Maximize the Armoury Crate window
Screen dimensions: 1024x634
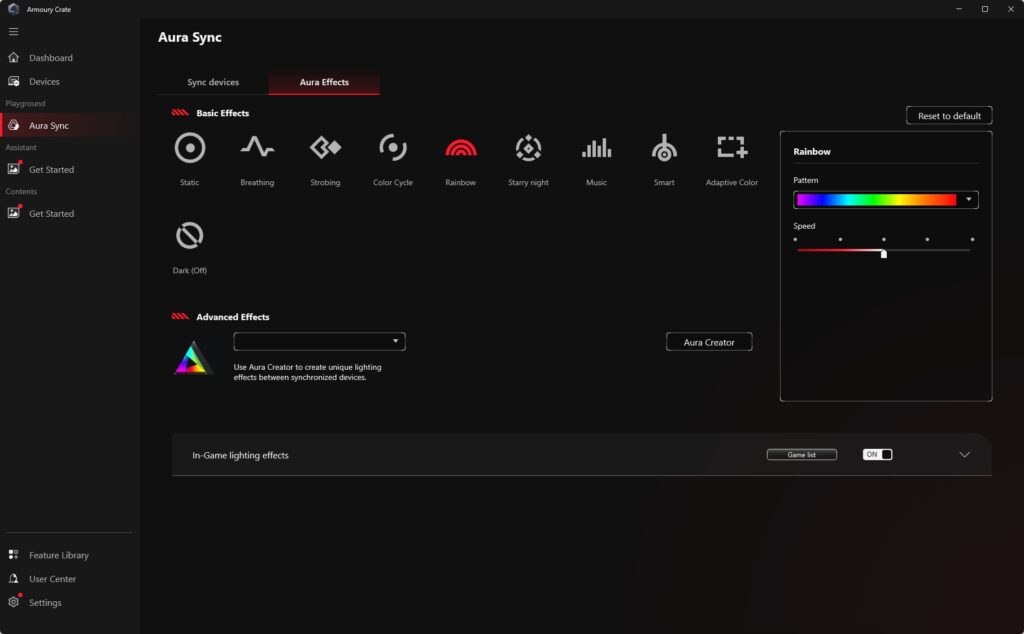(985, 9)
